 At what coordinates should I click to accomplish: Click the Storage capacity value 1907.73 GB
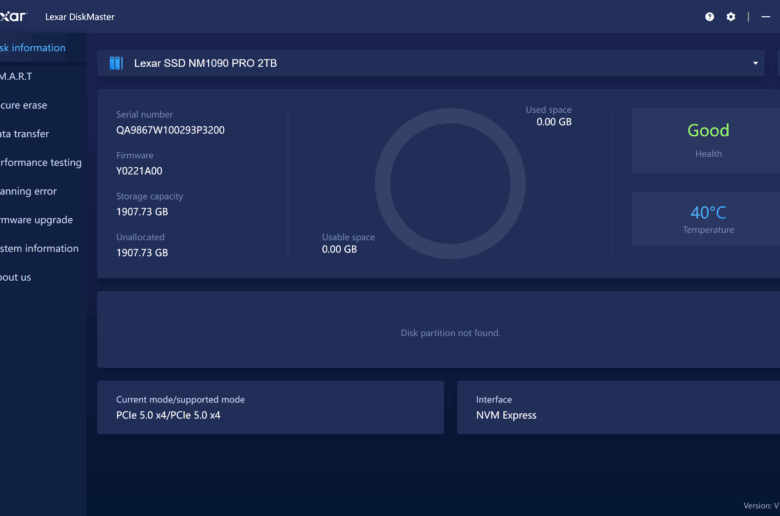pos(142,212)
